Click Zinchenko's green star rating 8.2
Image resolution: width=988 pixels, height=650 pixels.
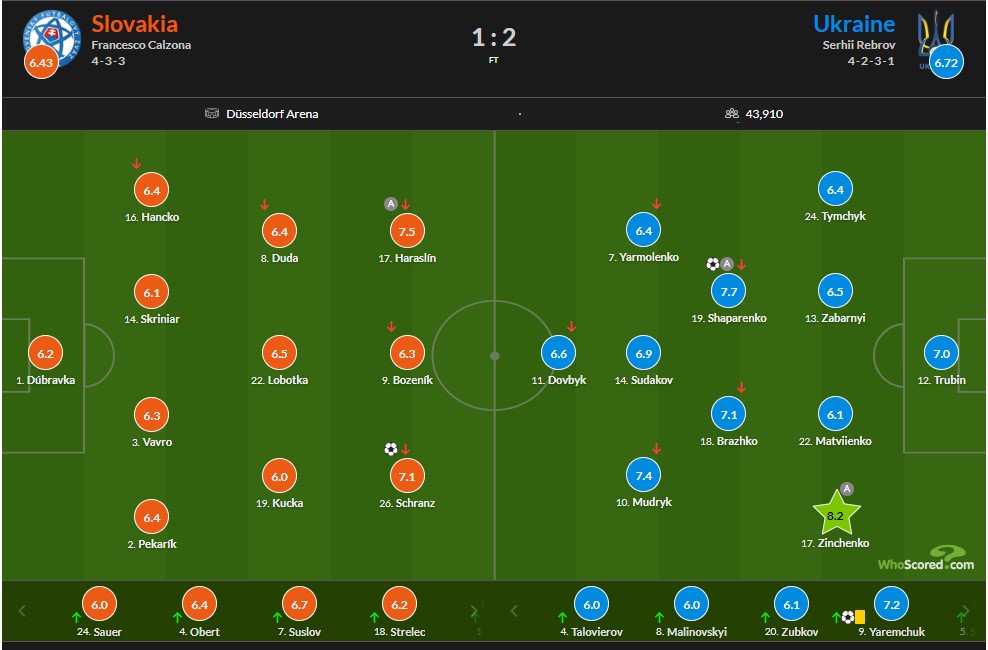click(836, 514)
